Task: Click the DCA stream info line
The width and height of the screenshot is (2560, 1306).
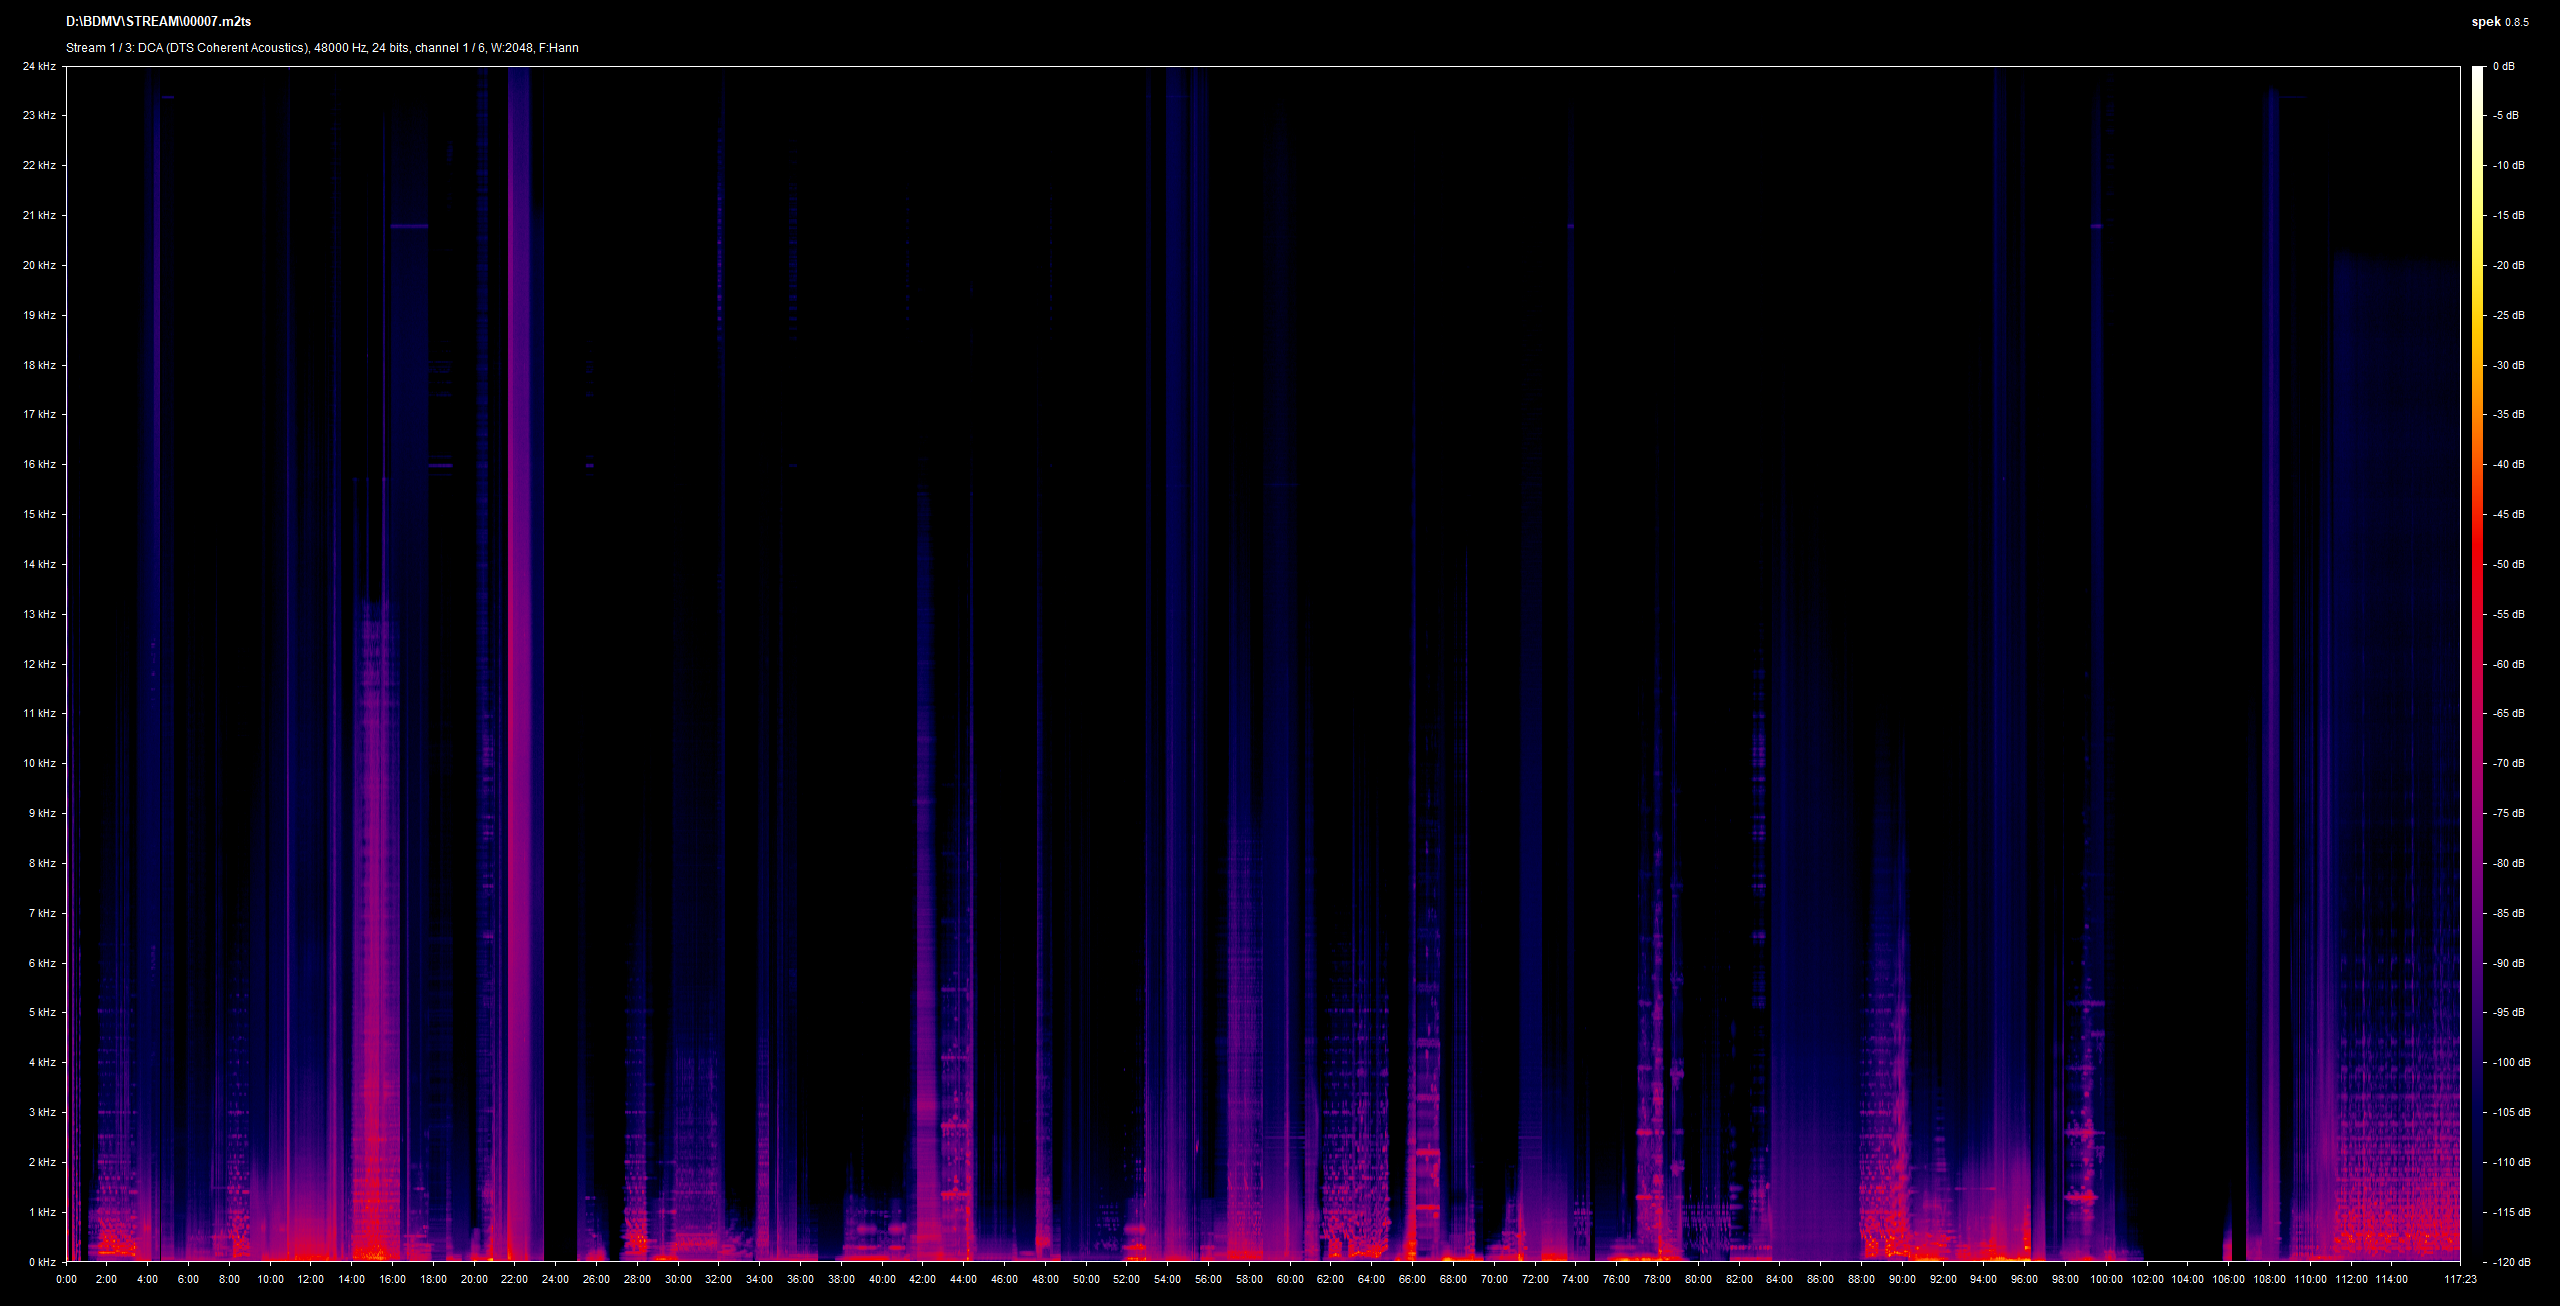Action: click(322, 48)
